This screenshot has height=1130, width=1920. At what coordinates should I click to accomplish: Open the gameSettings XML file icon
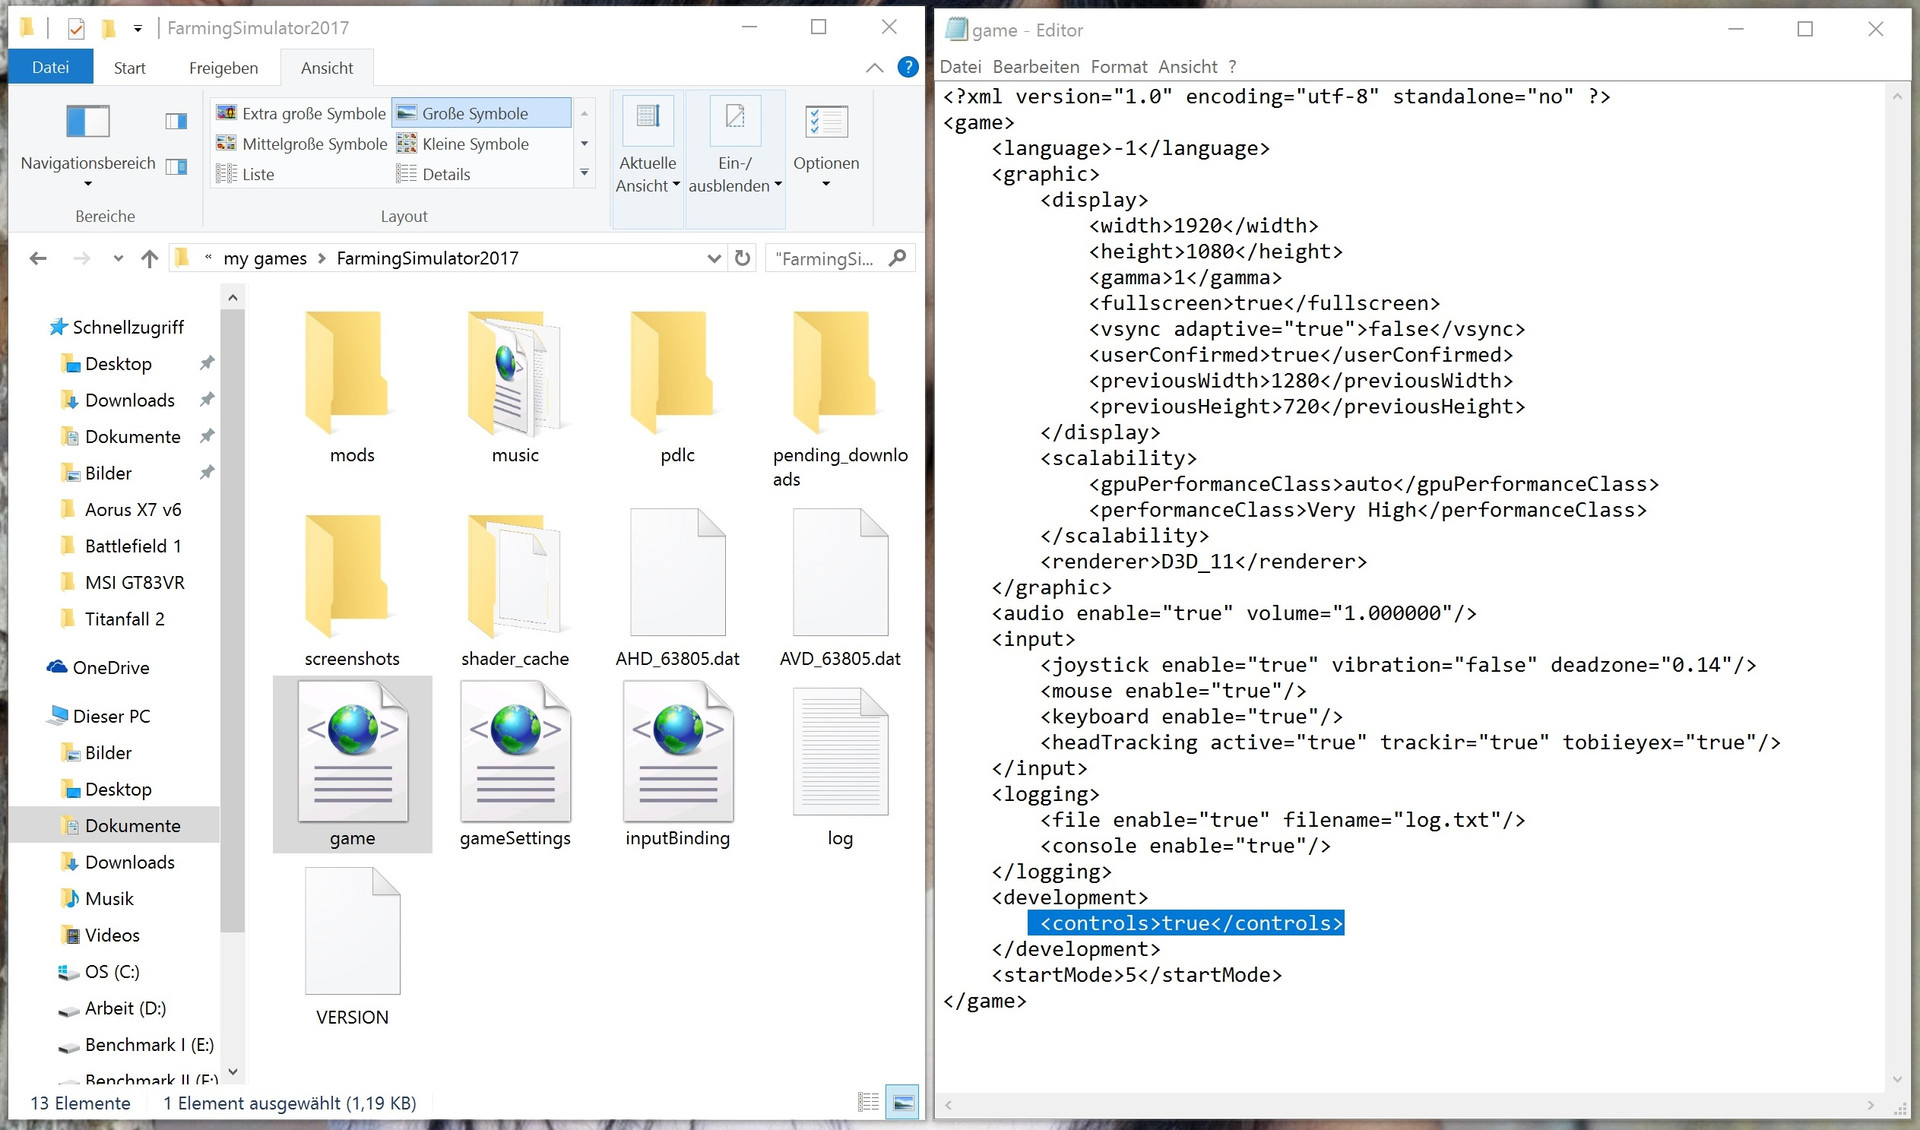pos(515,753)
